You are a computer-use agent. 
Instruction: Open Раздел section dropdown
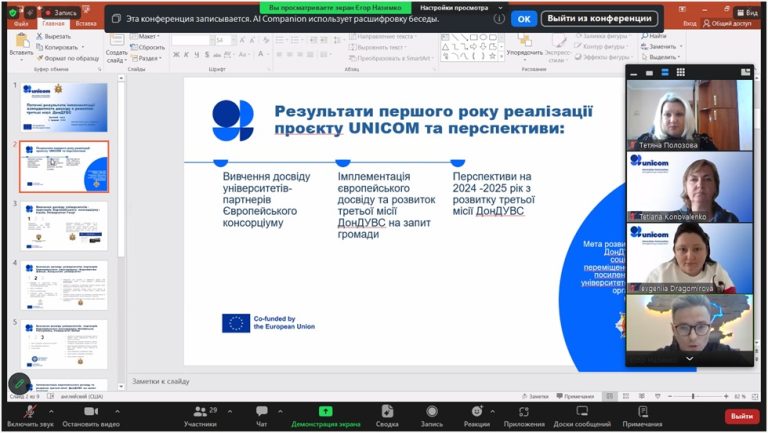pos(146,58)
